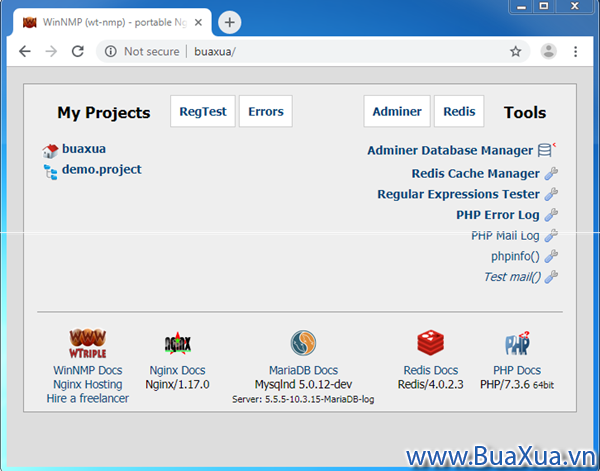
Task: Click the Not secure site info icon
Action: pyautogui.click(x=111, y=51)
